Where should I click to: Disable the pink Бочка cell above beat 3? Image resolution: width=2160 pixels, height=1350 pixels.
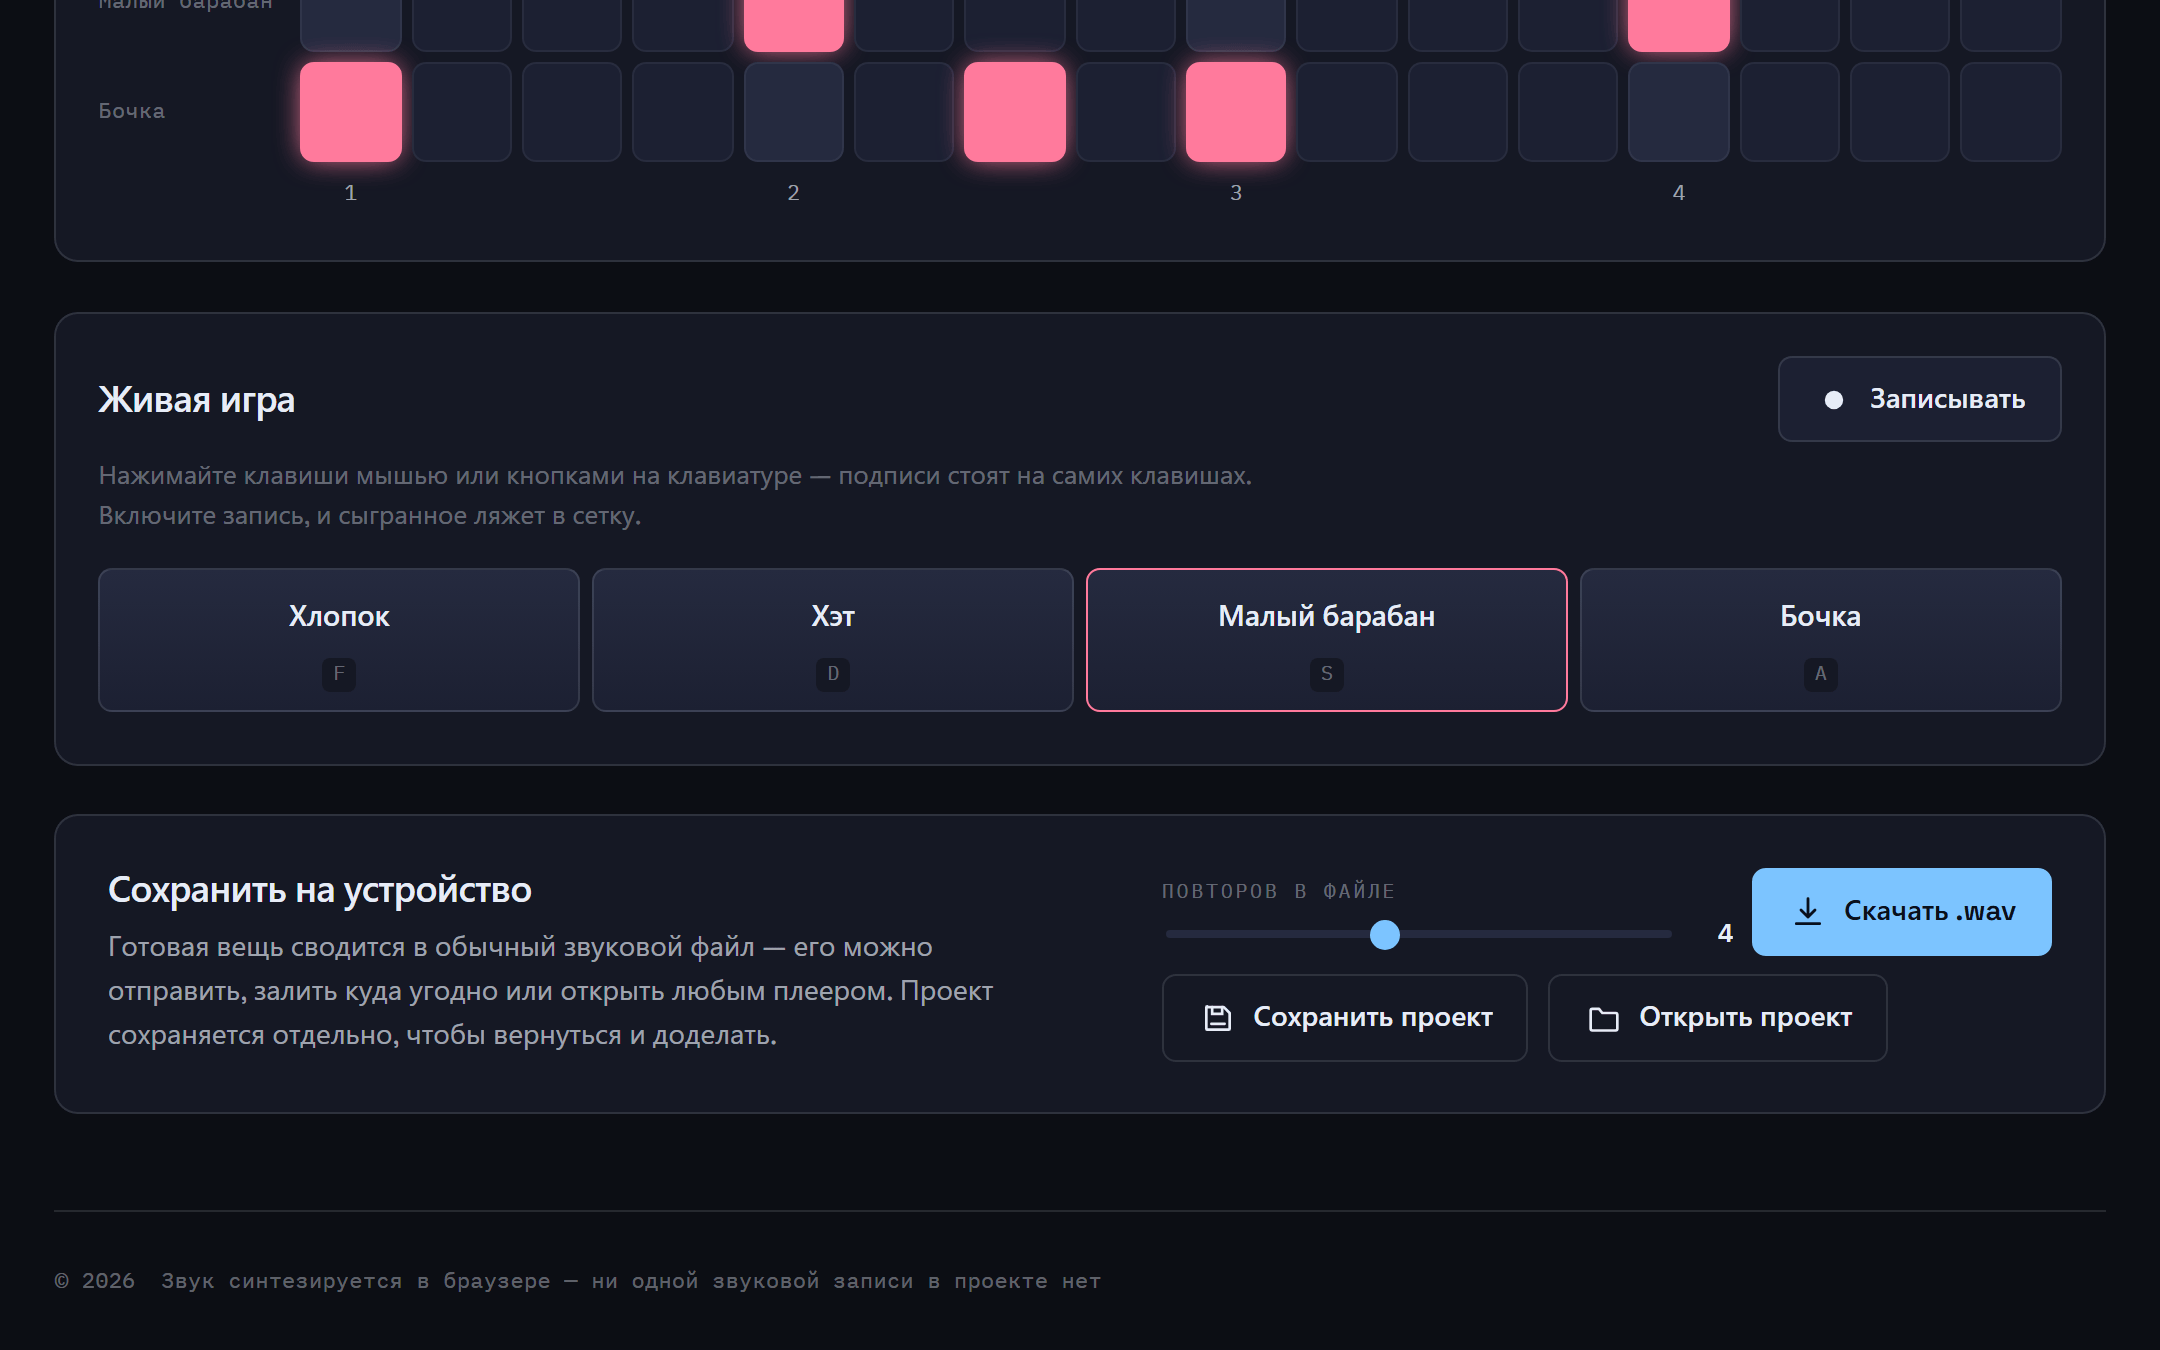pyautogui.click(x=1236, y=112)
